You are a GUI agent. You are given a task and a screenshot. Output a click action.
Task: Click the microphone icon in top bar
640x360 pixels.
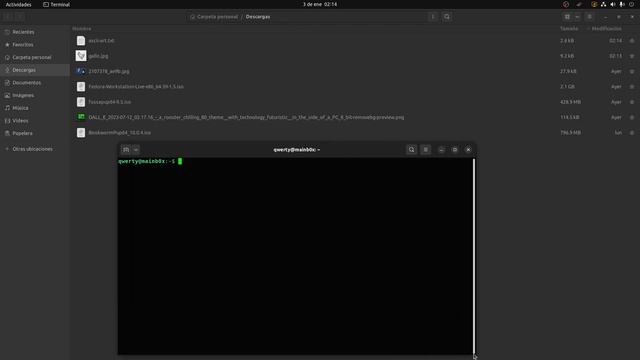click(x=622, y=4)
